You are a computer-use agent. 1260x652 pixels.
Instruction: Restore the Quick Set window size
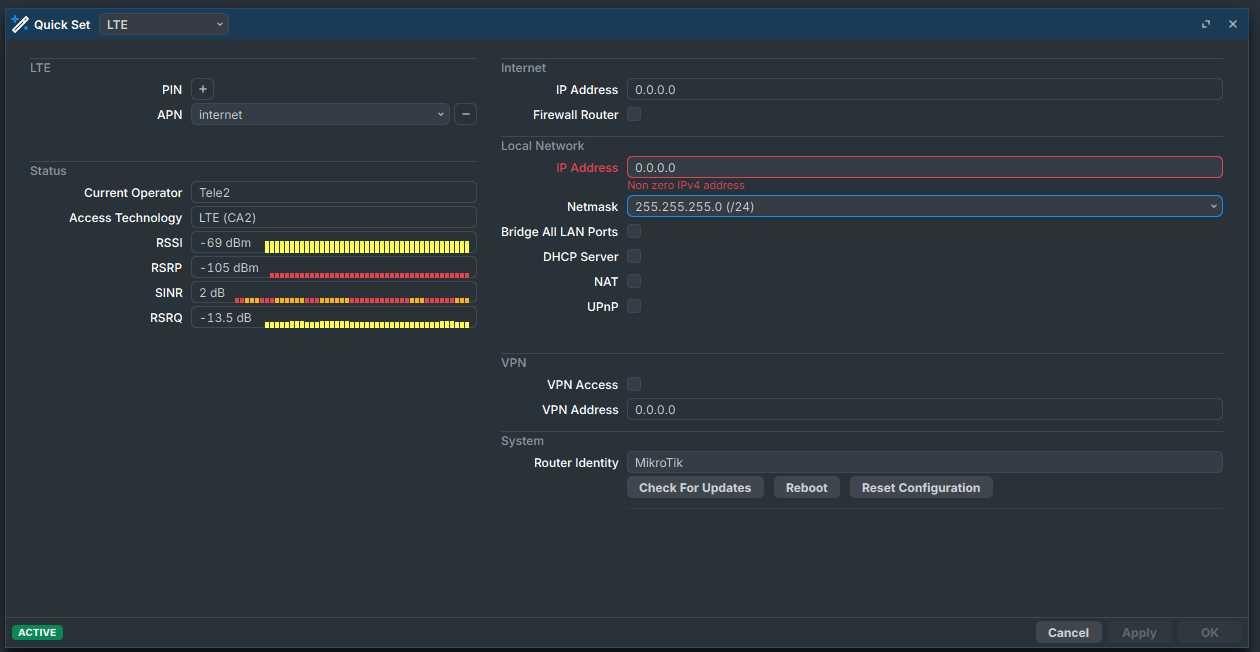click(x=1206, y=24)
